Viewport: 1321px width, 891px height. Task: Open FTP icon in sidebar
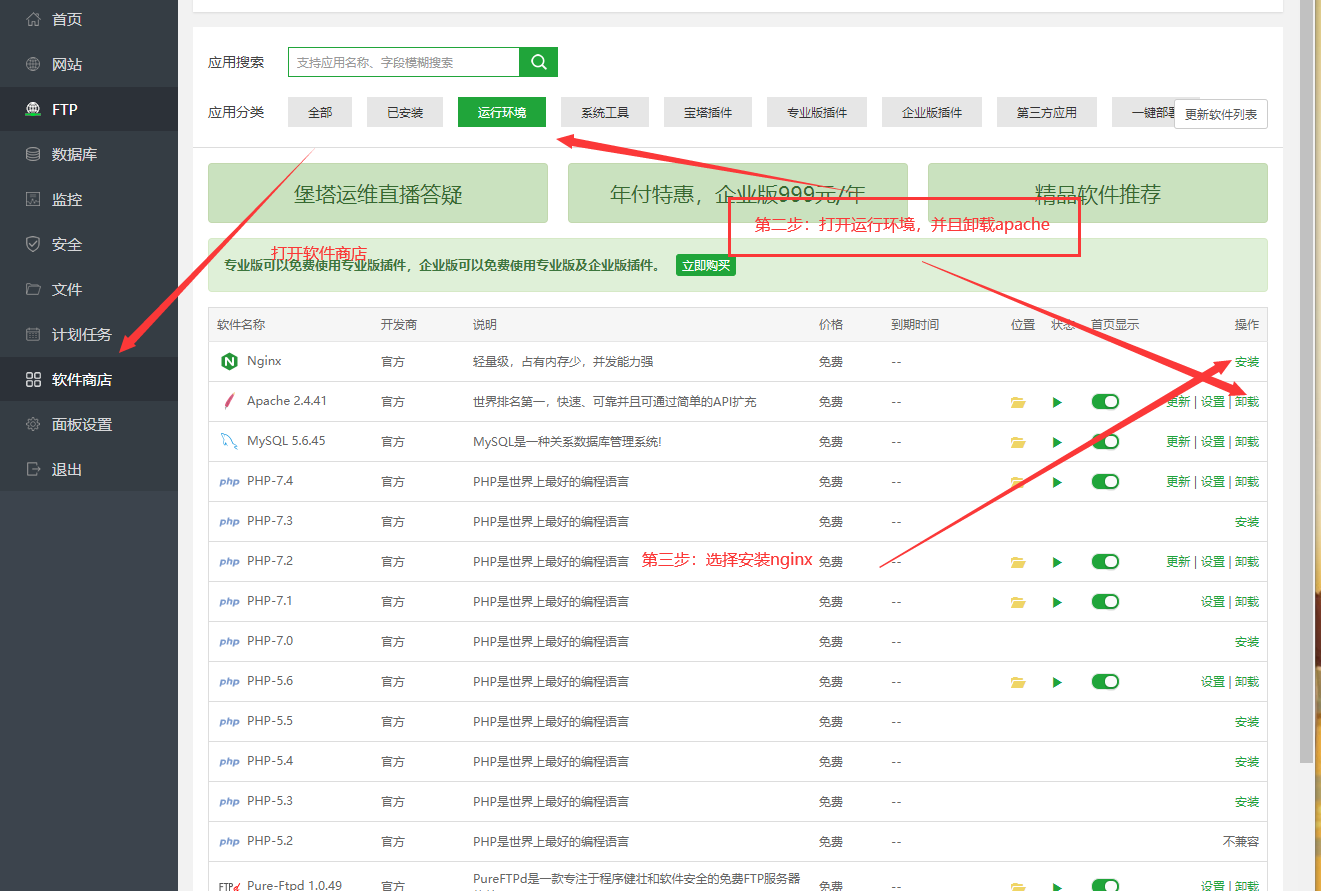pyautogui.click(x=33, y=109)
